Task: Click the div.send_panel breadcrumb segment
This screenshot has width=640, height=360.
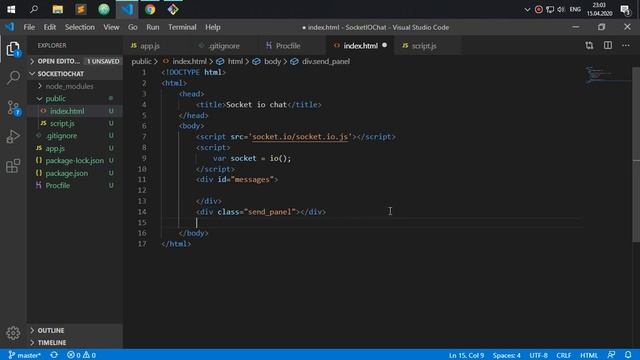Action: click(x=320, y=62)
